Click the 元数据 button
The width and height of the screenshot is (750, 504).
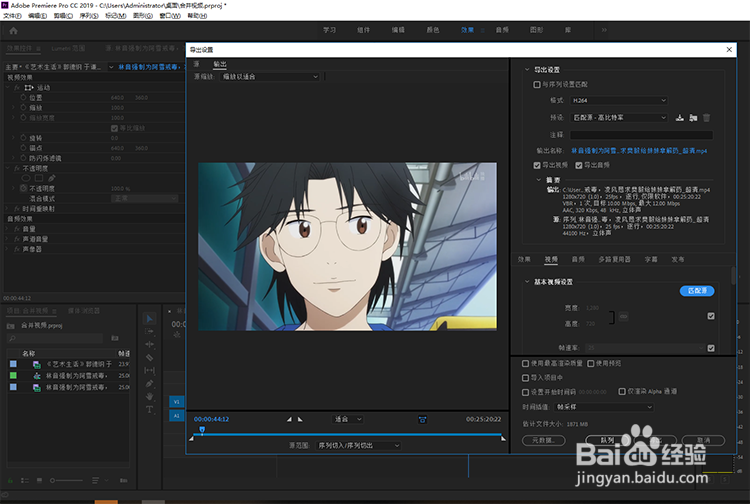(x=543, y=440)
